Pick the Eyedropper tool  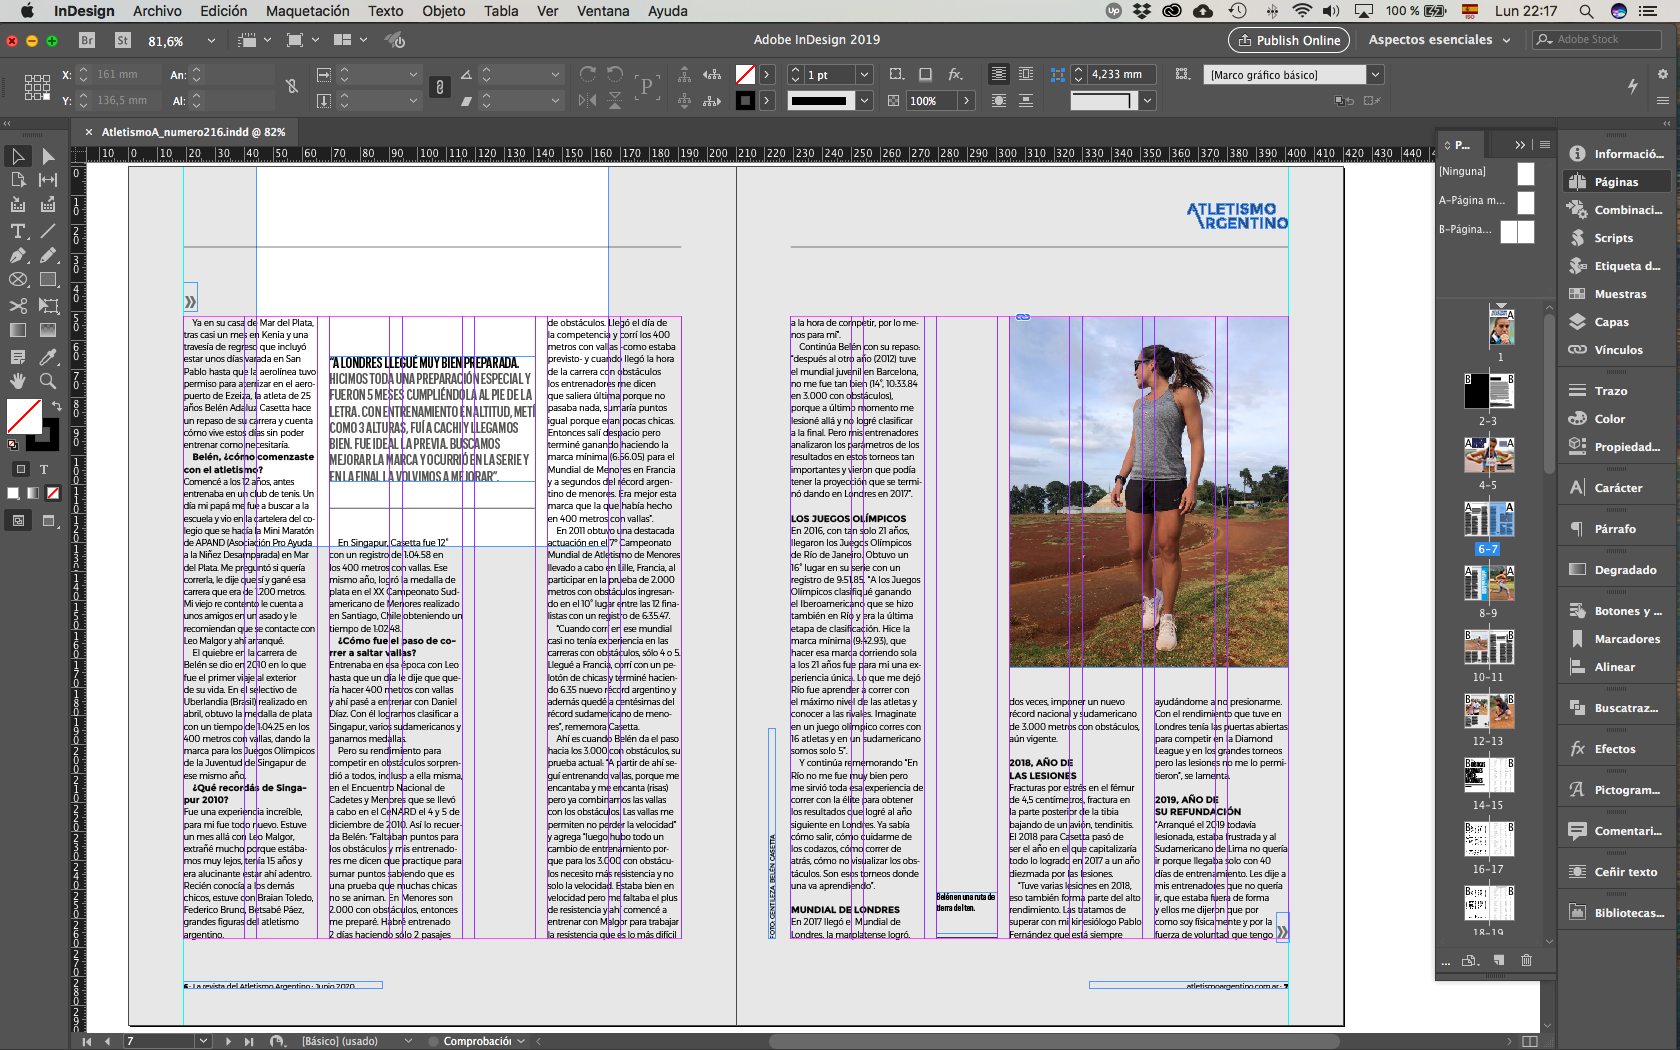48,356
